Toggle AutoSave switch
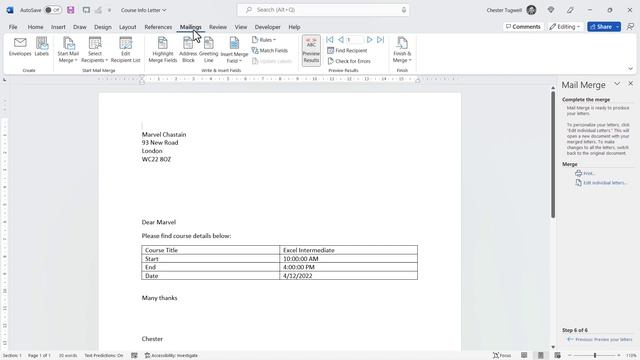 coord(53,10)
